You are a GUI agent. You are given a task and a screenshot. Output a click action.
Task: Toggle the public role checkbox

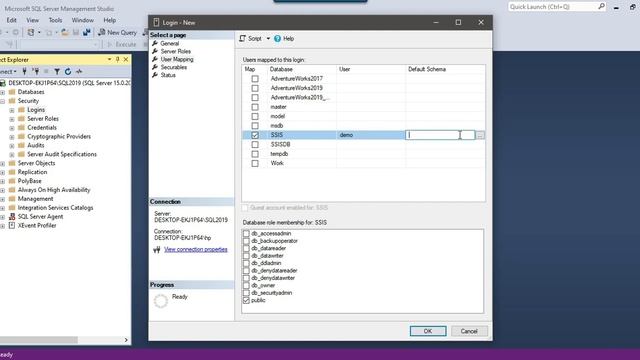tap(246, 300)
